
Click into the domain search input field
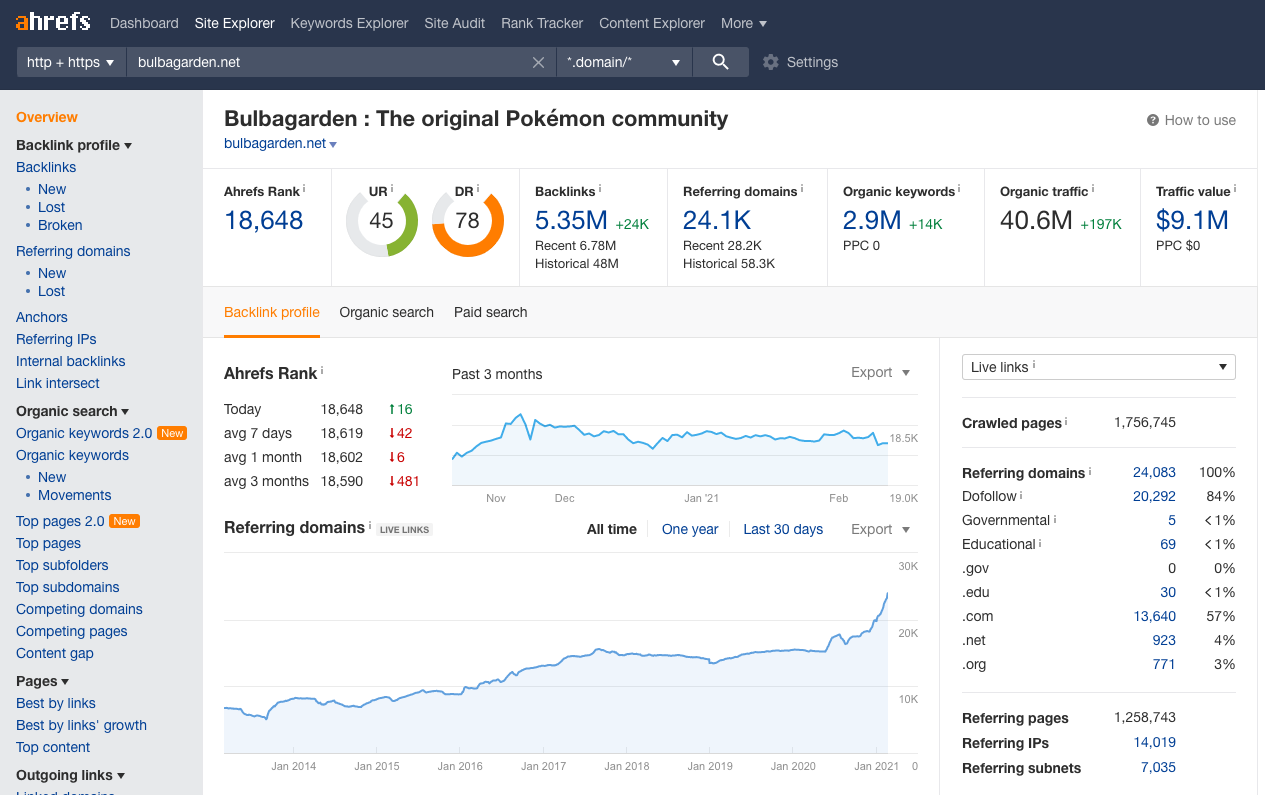[x=330, y=62]
